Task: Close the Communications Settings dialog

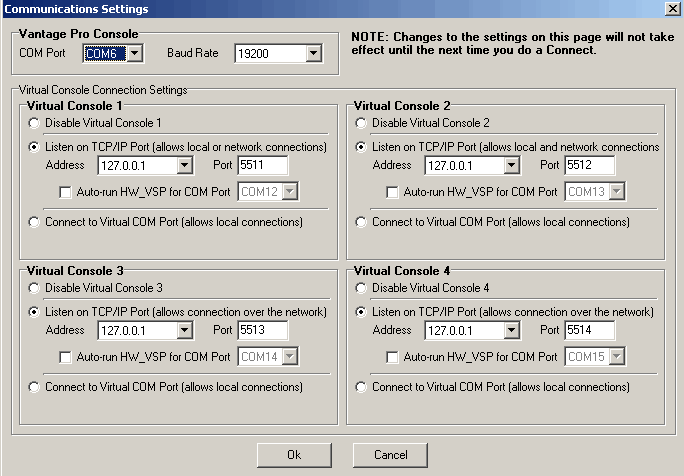Action: pos(672,9)
